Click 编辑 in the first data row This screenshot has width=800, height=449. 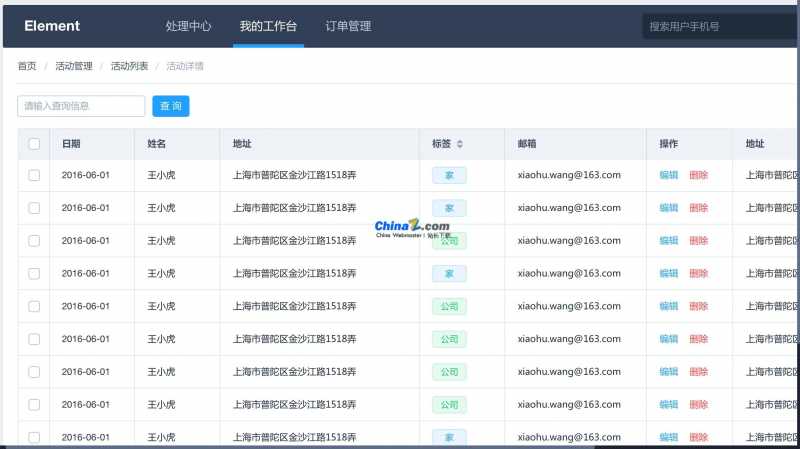[x=668, y=175]
